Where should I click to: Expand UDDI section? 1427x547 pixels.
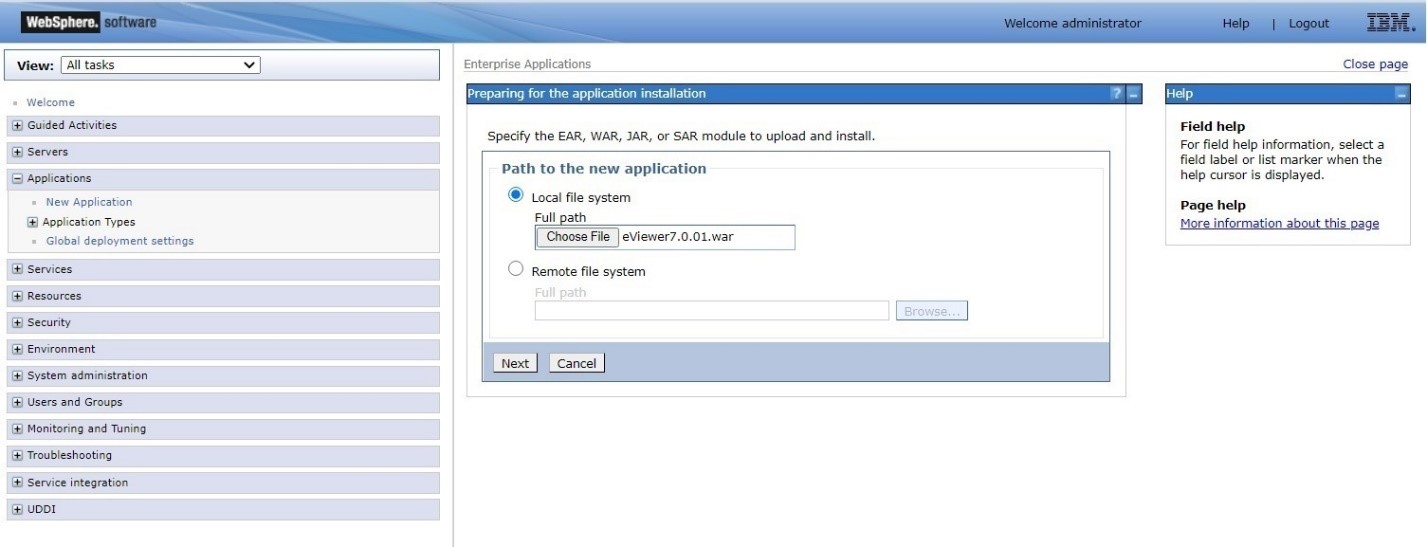click(x=17, y=509)
